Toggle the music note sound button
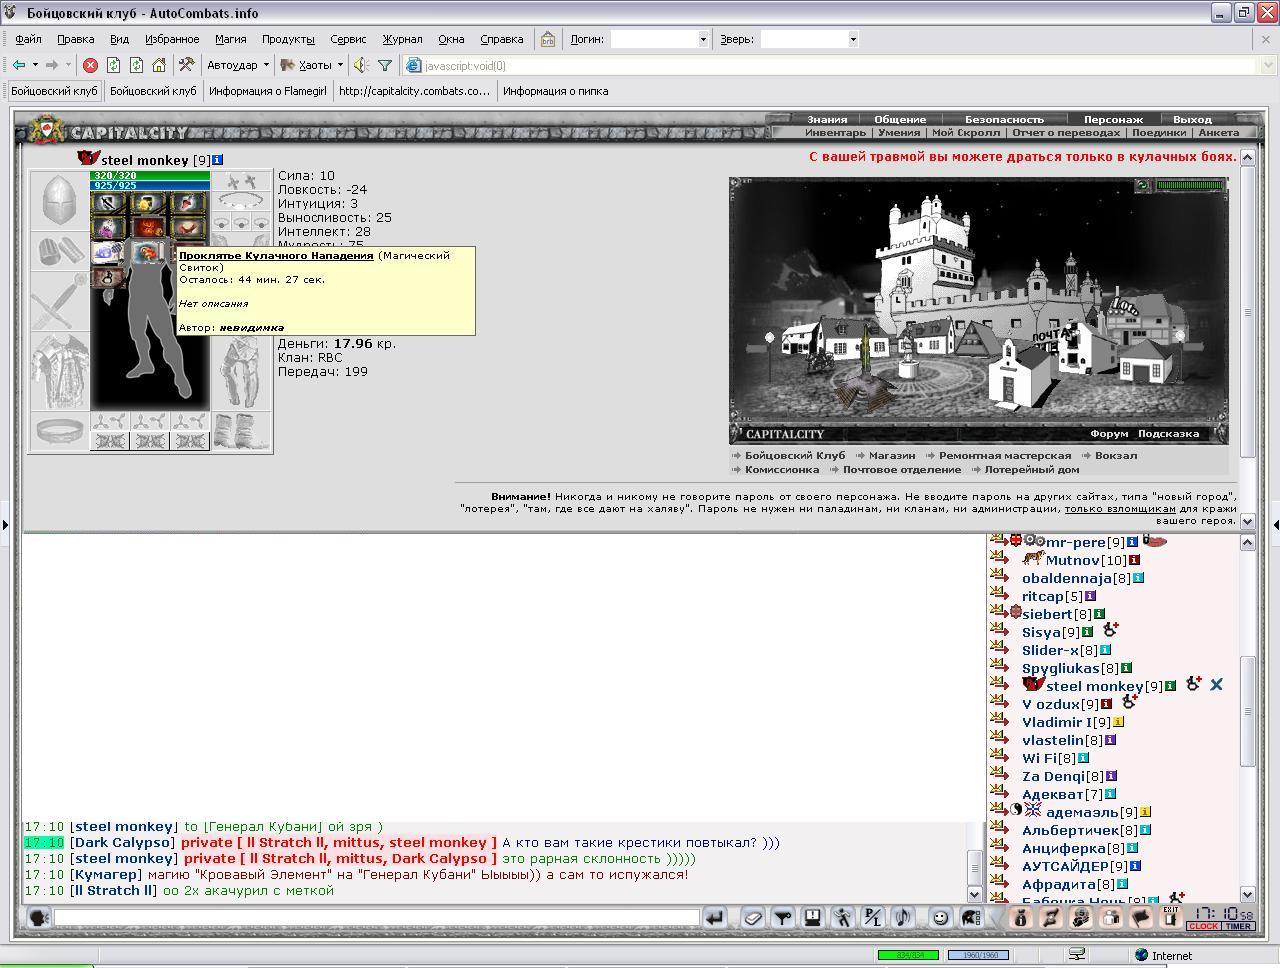Screen dimensions: 1280x968 pyautogui.click(x=902, y=917)
